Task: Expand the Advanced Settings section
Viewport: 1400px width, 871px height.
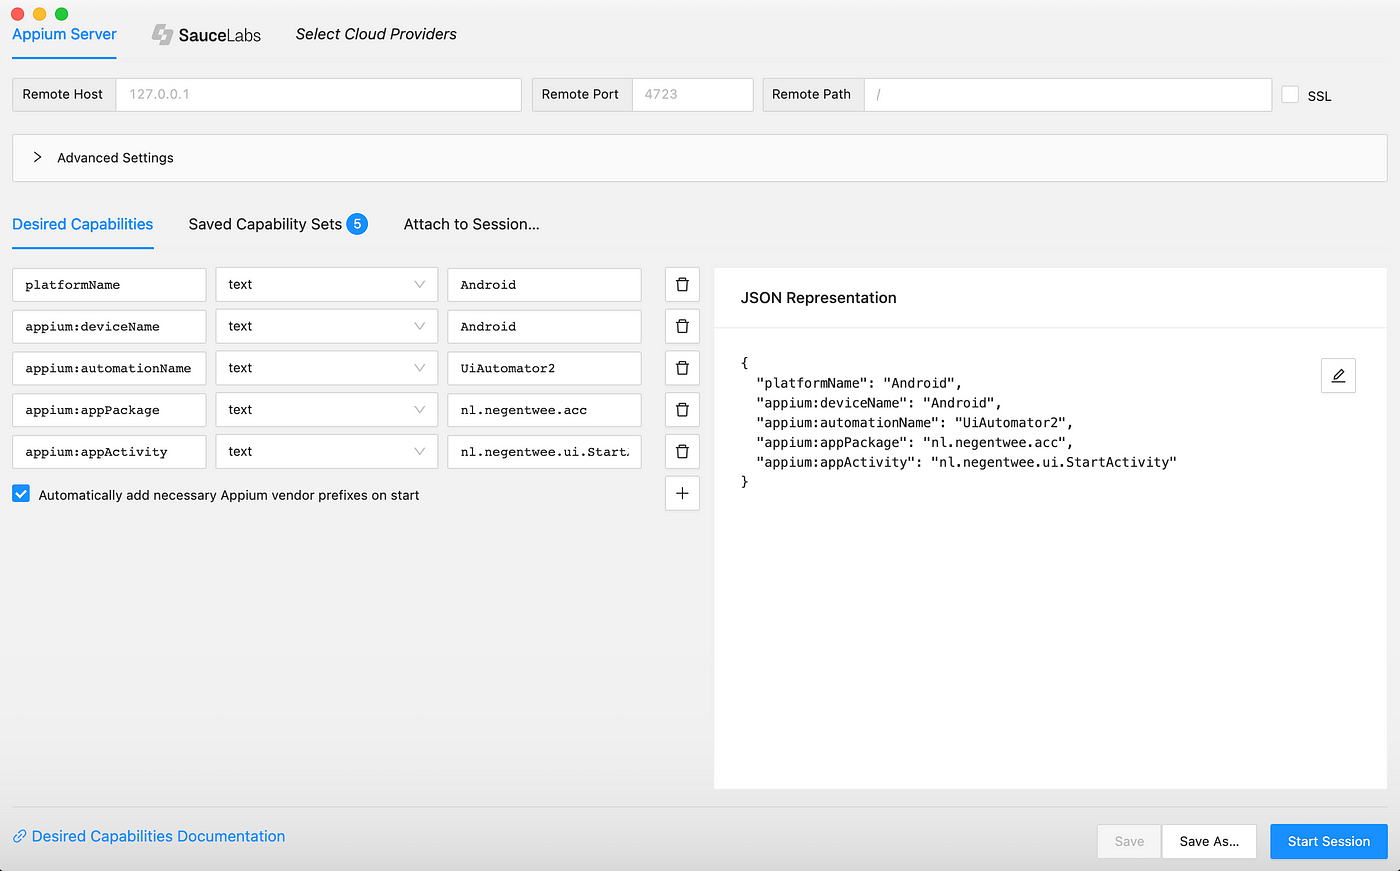Action: (700, 158)
